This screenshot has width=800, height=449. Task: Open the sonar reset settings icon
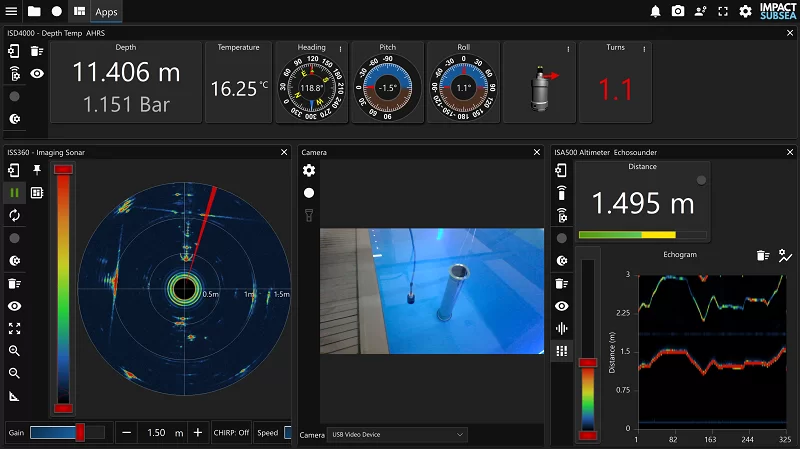click(15, 261)
